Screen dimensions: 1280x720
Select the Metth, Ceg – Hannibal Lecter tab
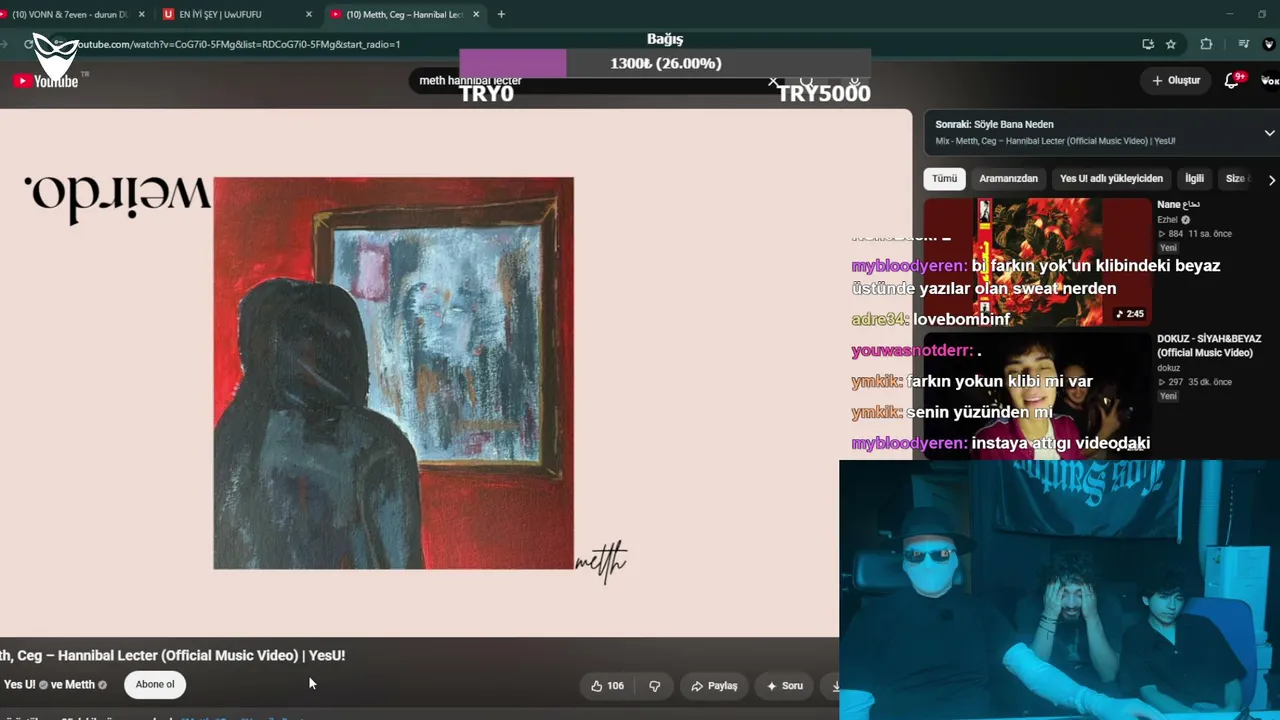tap(405, 14)
